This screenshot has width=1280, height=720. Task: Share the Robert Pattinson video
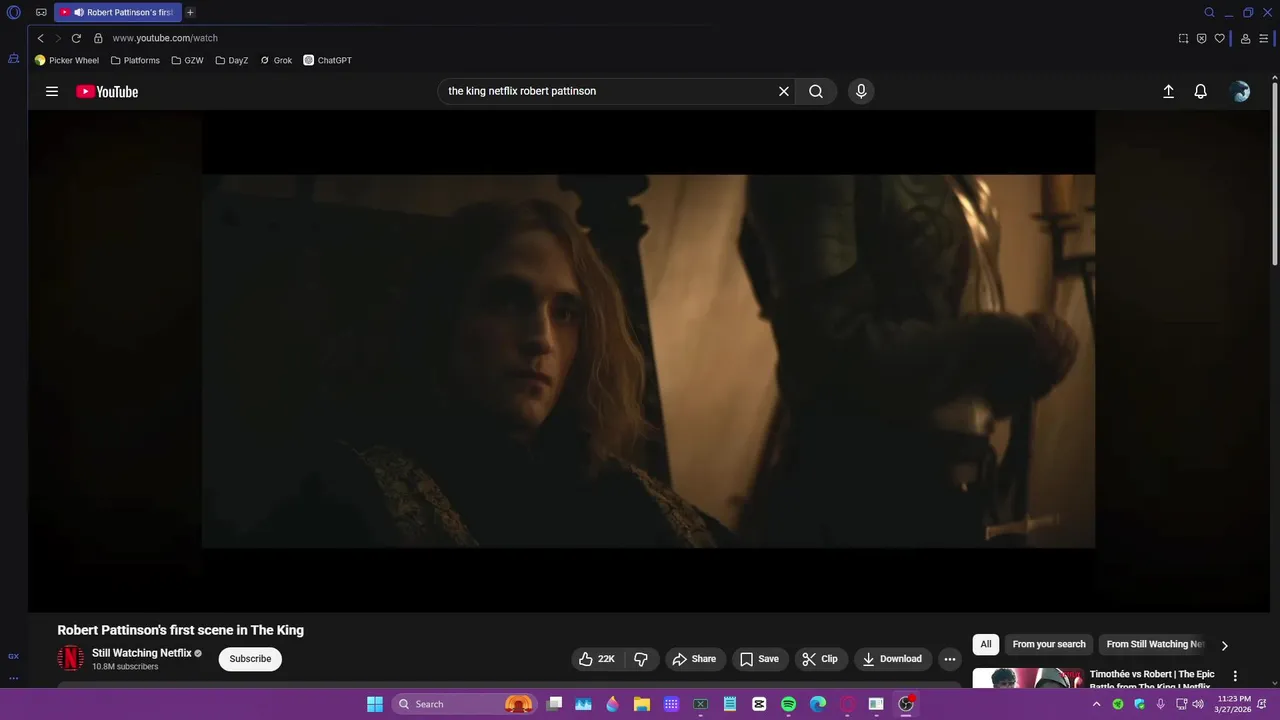[694, 659]
